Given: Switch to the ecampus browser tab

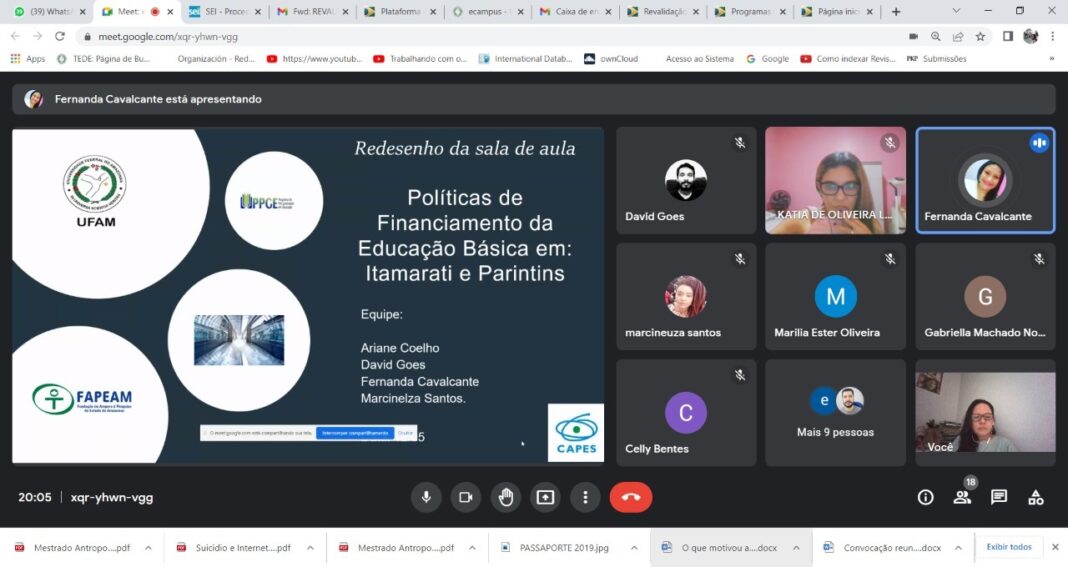Looking at the screenshot, I should [485, 12].
